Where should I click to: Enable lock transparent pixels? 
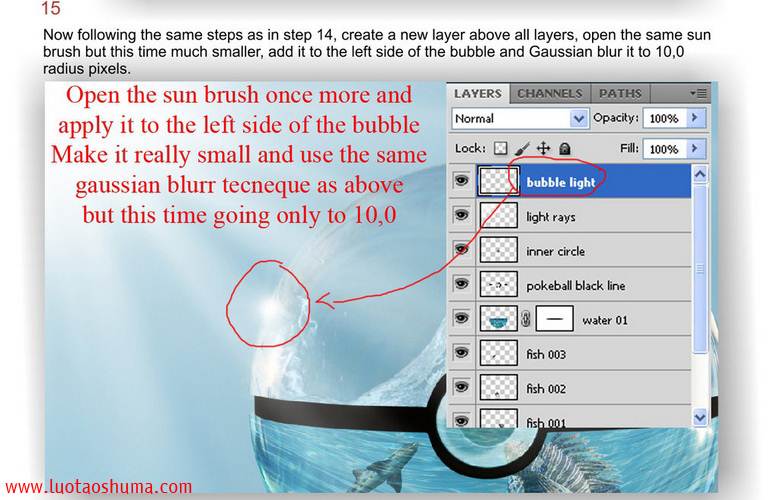500,148
